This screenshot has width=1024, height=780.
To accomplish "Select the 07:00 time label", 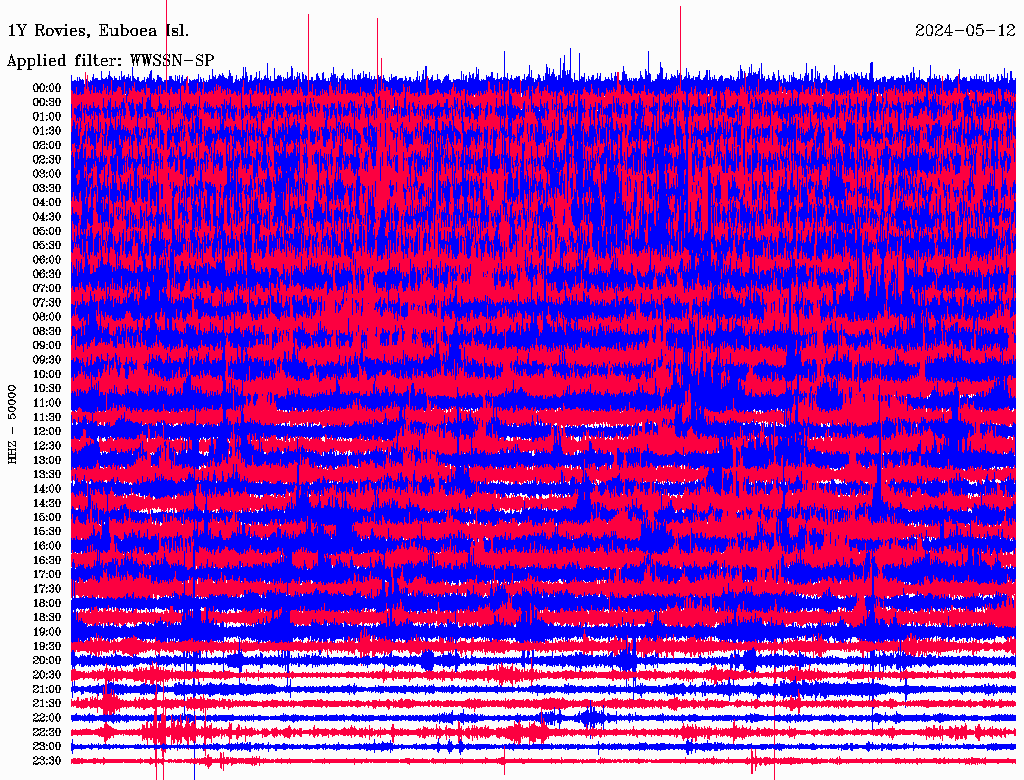I will coord(47,289).
